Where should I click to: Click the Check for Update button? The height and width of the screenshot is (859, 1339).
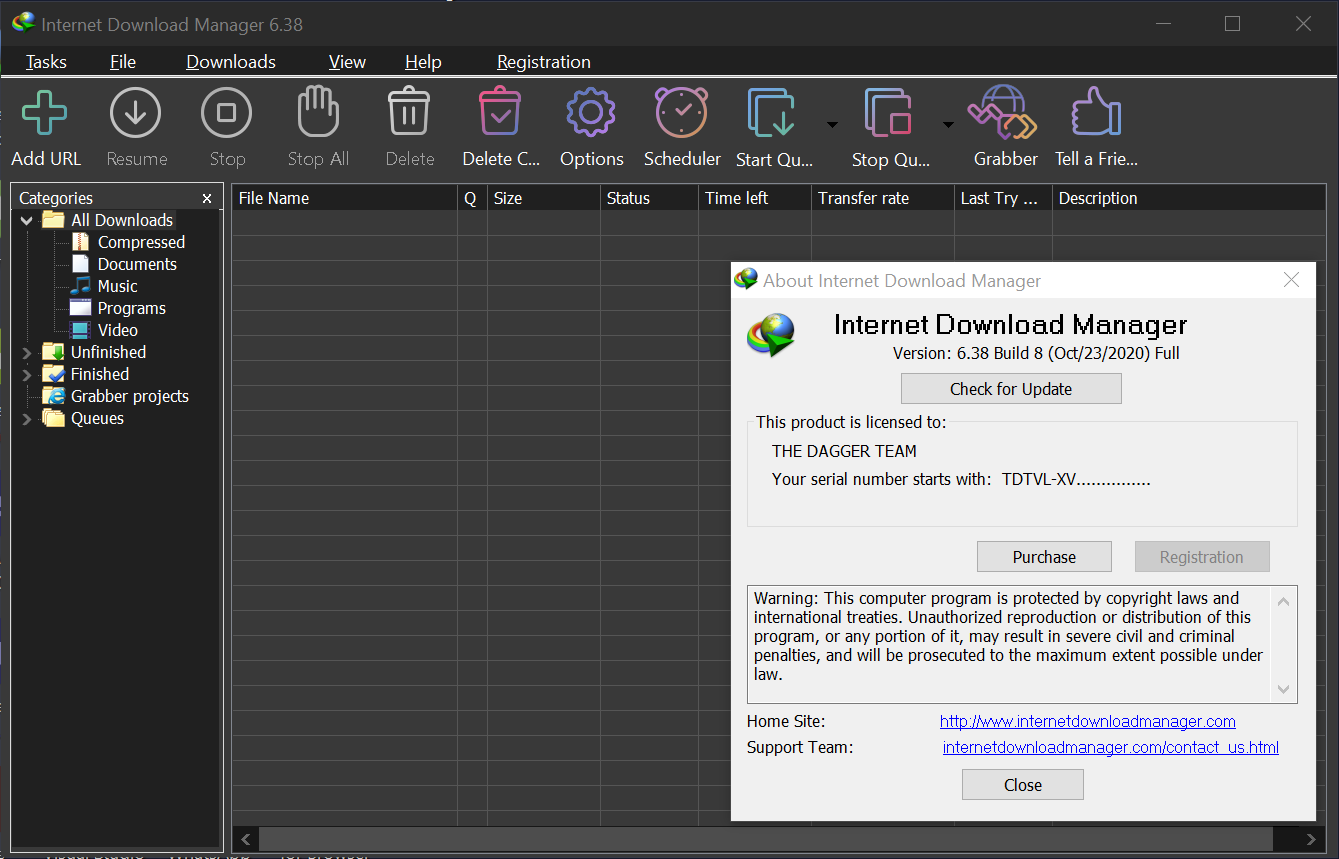click(1011, 389)
